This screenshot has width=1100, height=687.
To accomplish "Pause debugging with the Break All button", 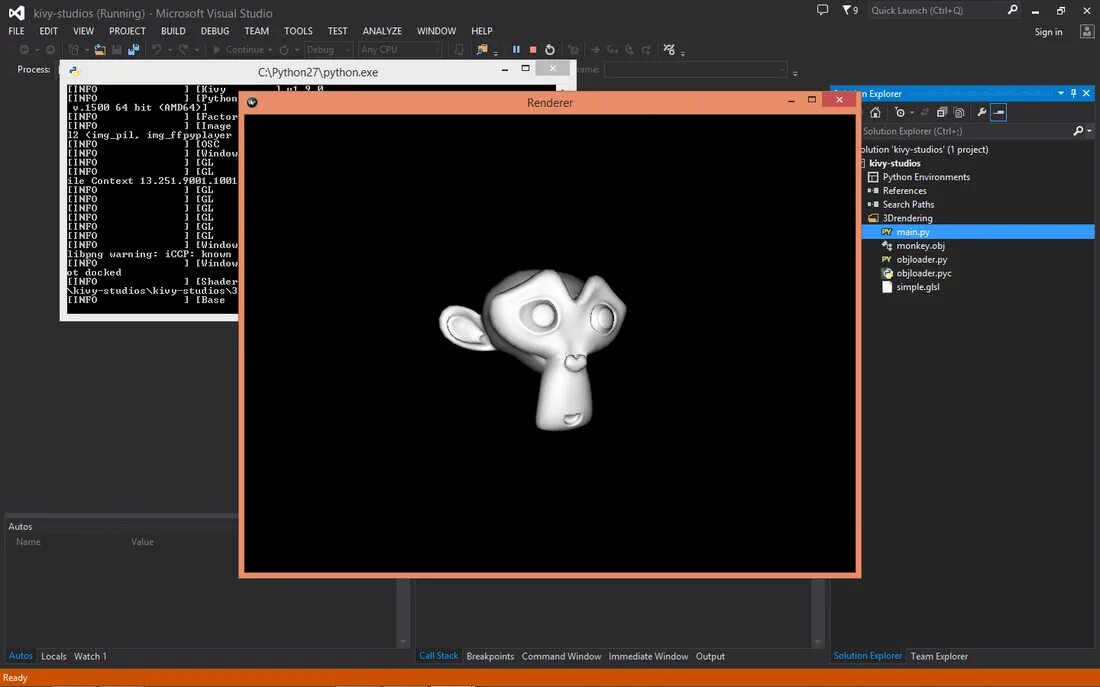I will point(516,50).
